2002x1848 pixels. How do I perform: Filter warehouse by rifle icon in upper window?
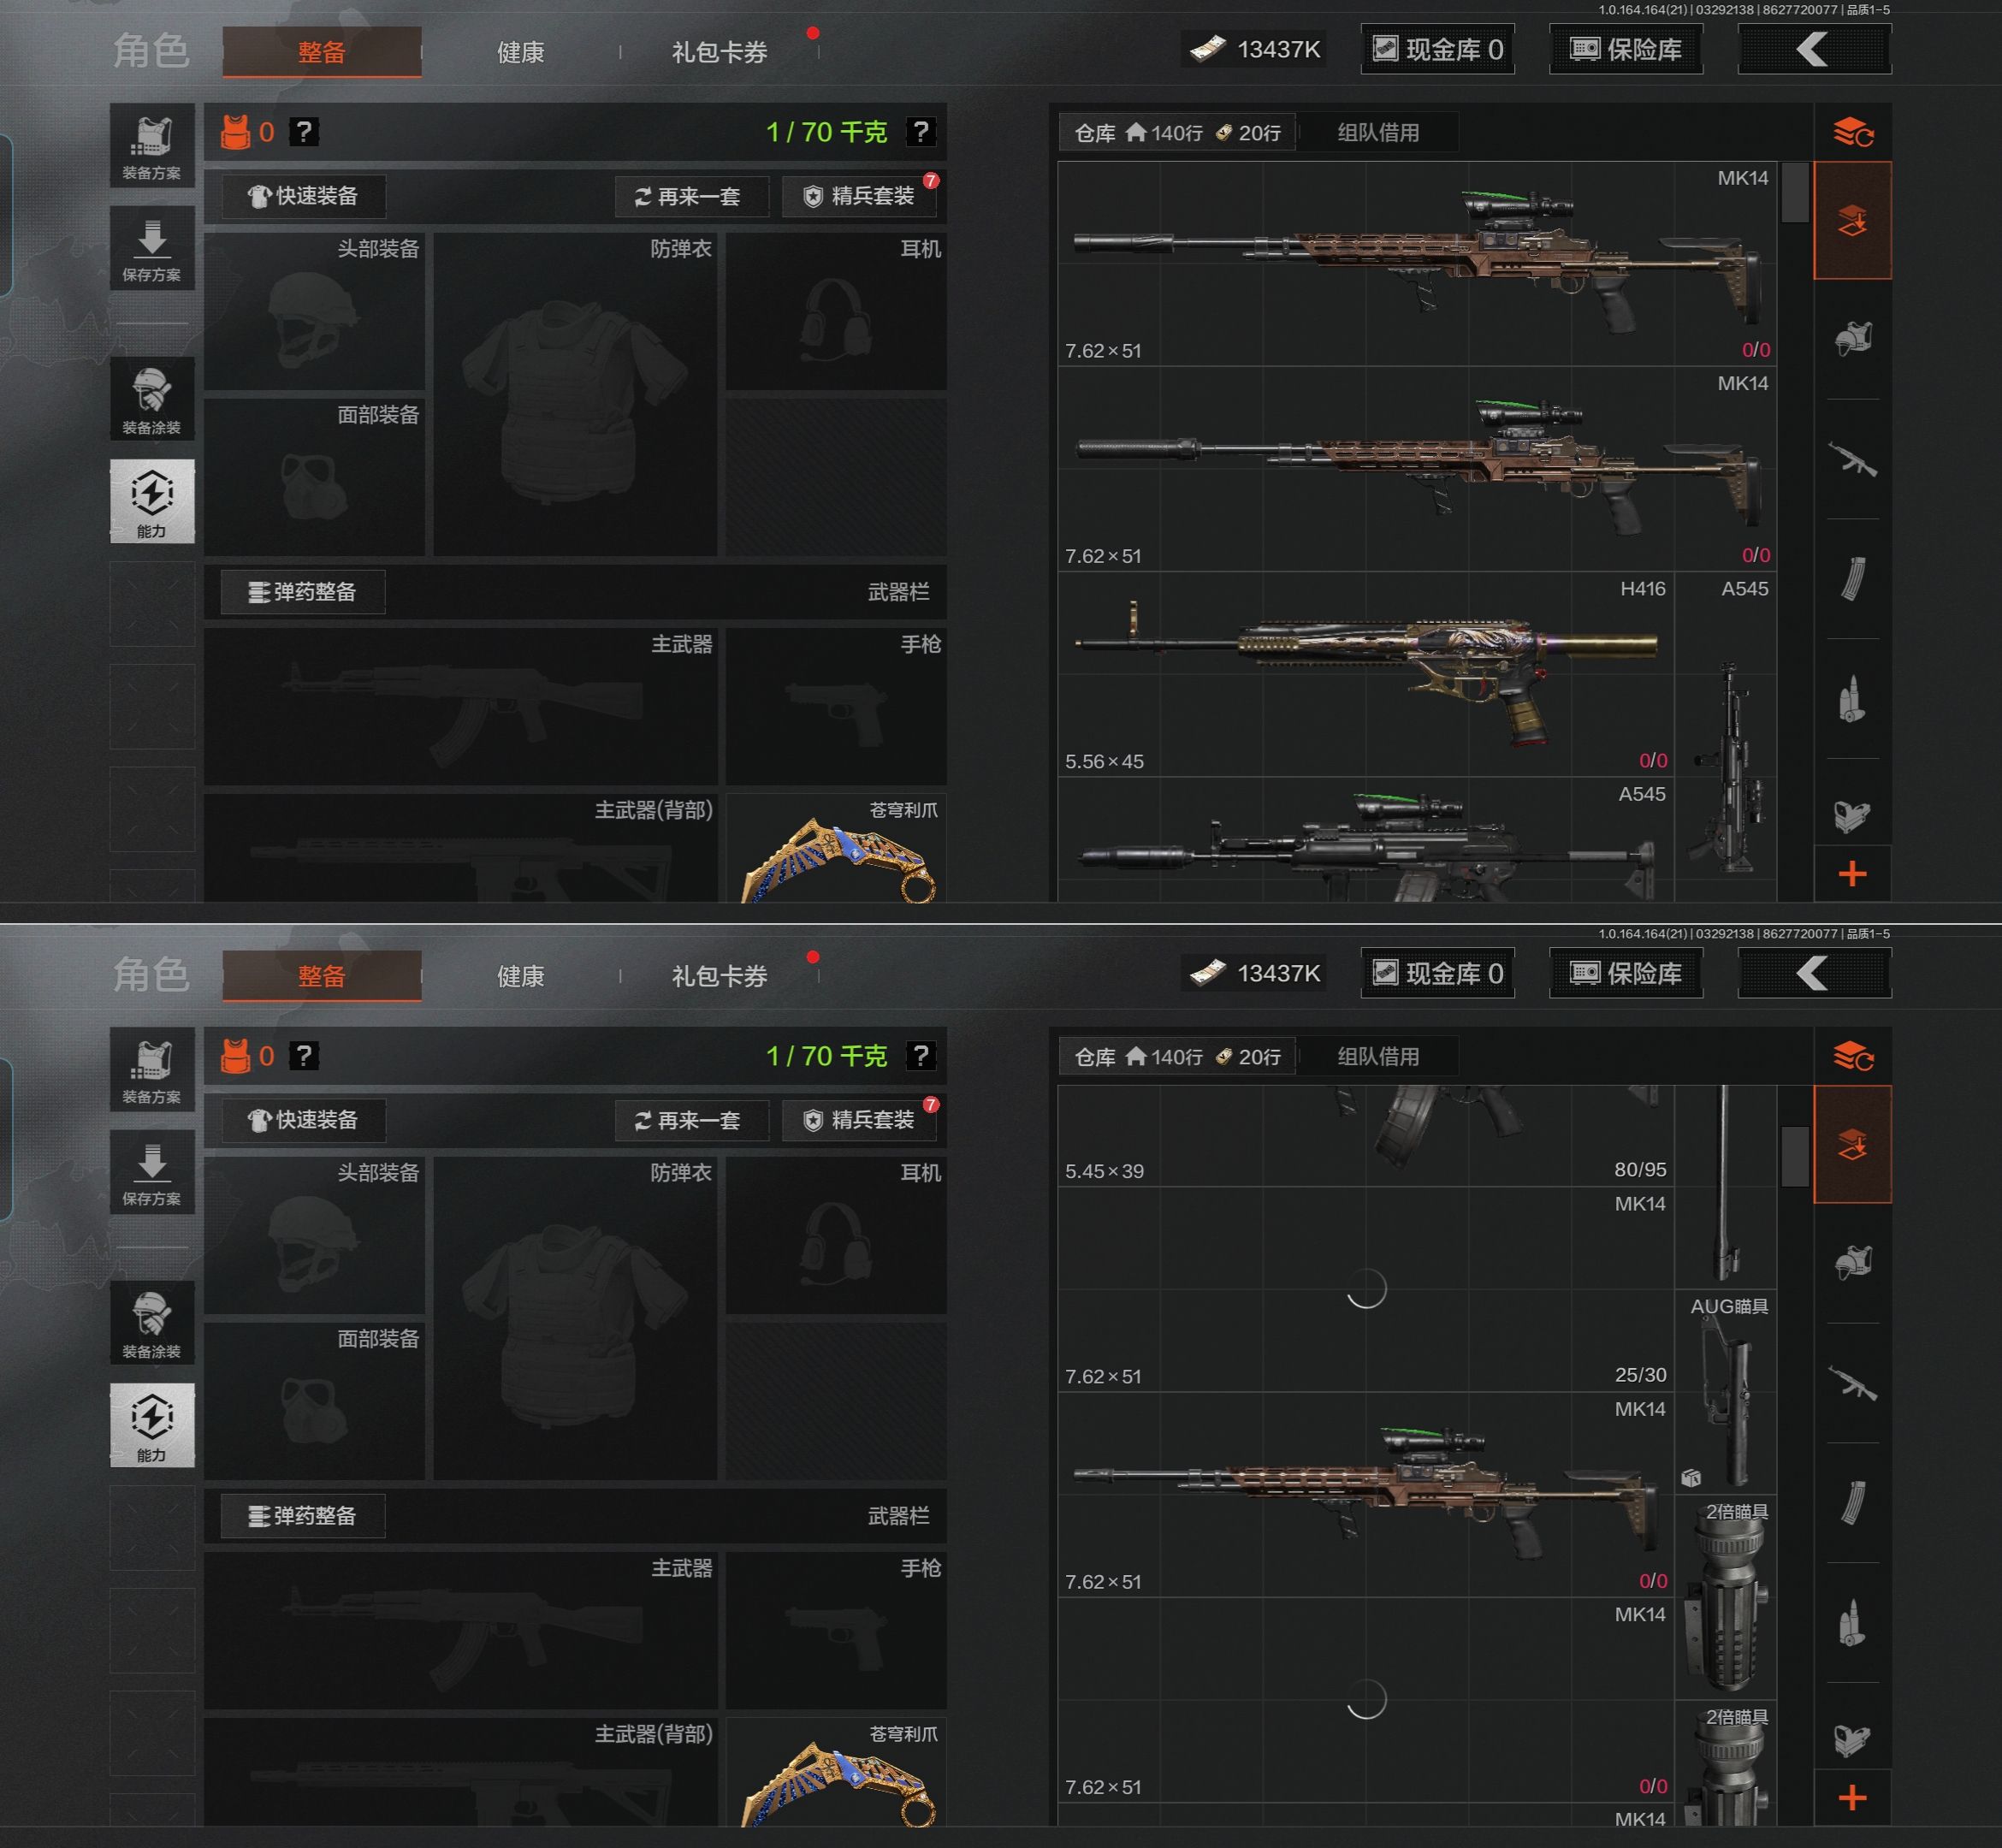click(1852, 459)
